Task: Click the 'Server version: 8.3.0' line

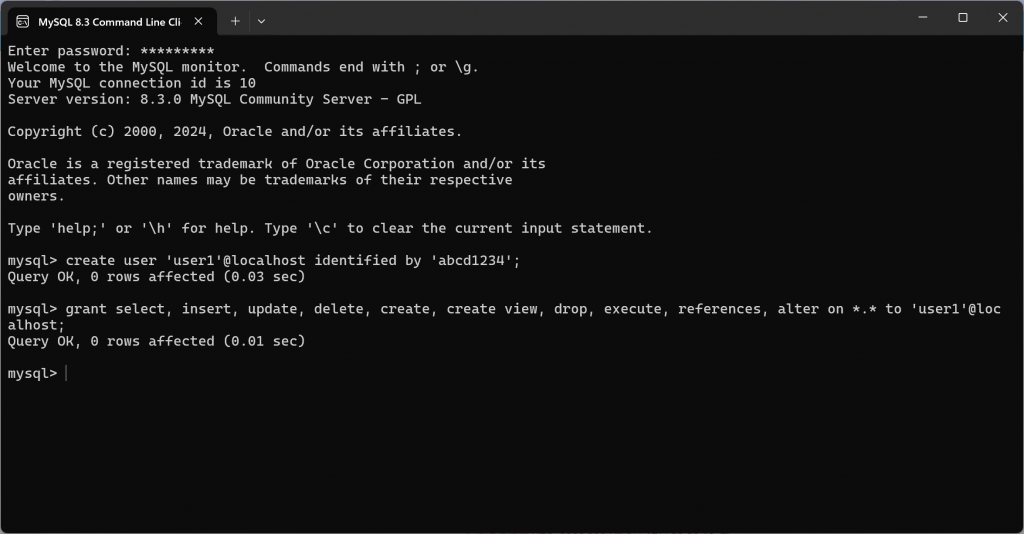Action: [x=214, y=99]
